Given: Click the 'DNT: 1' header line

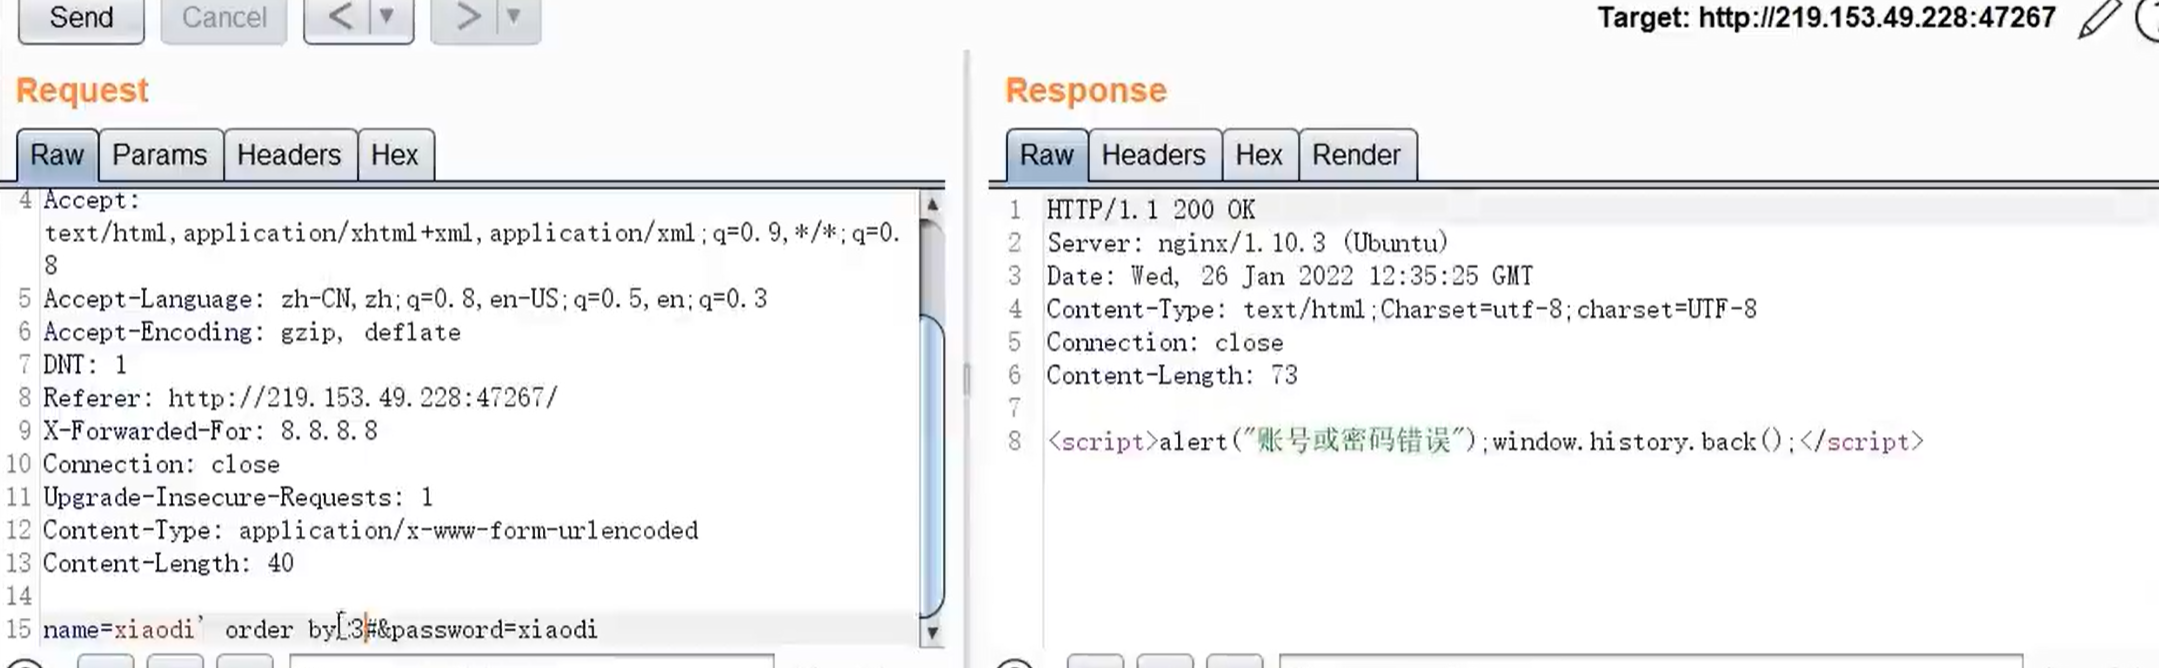Looking at the screenshot, I should click(x=85, y=365).
